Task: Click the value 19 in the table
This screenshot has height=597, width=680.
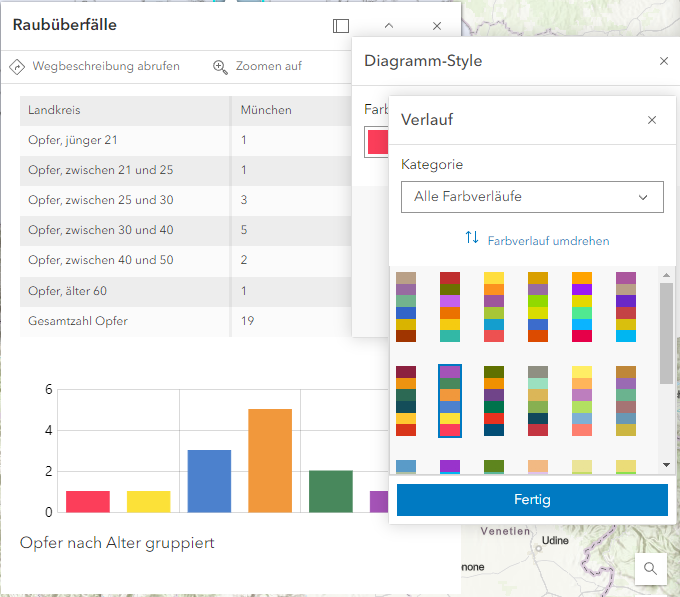Action: tap(247, 321)
